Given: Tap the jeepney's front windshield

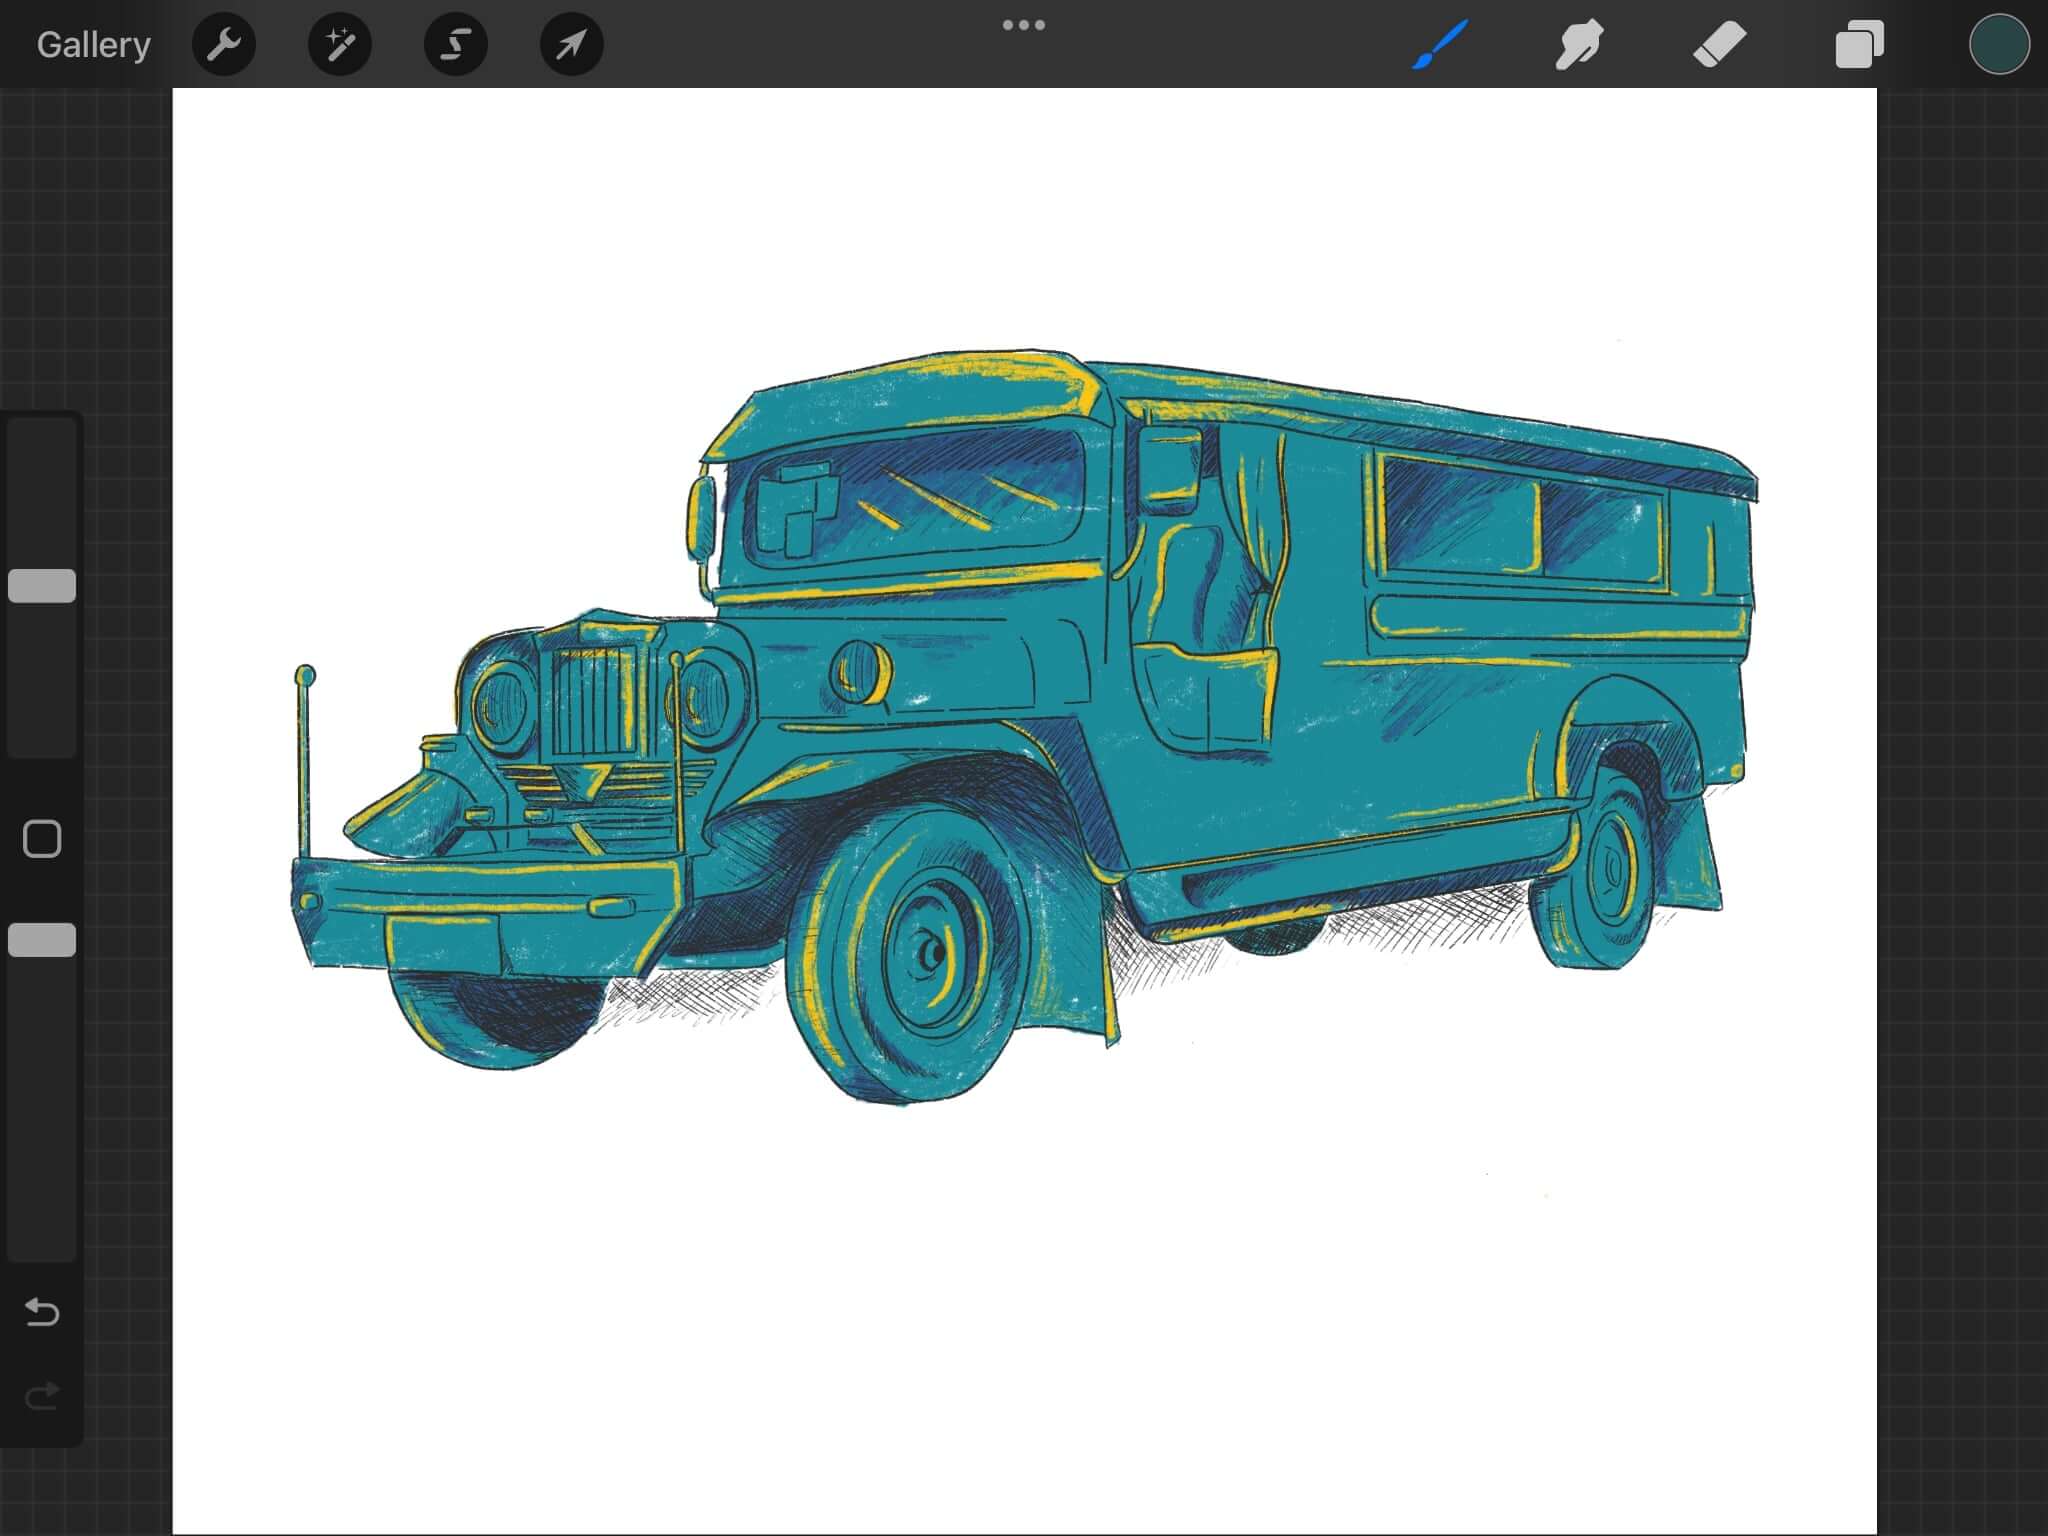Looking at the screenshot, I should 915,495.
